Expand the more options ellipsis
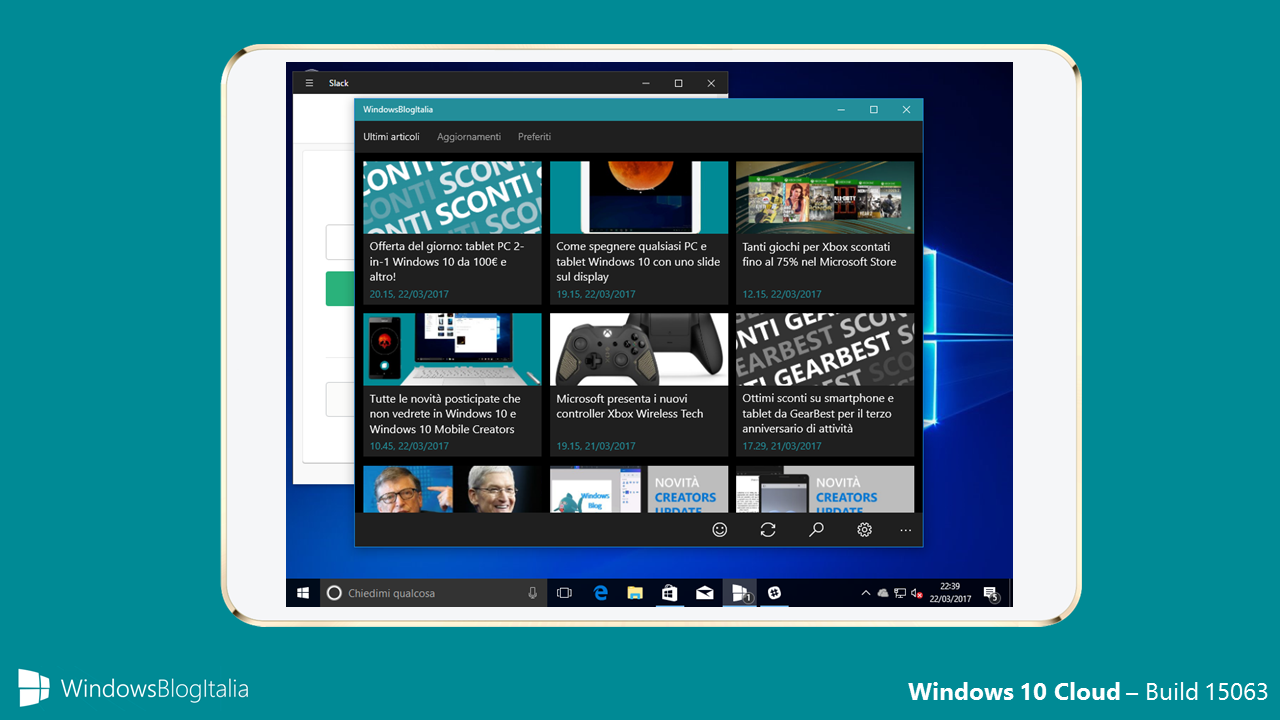This screenshot has width=1280, height=720. (x=906, y=530)
